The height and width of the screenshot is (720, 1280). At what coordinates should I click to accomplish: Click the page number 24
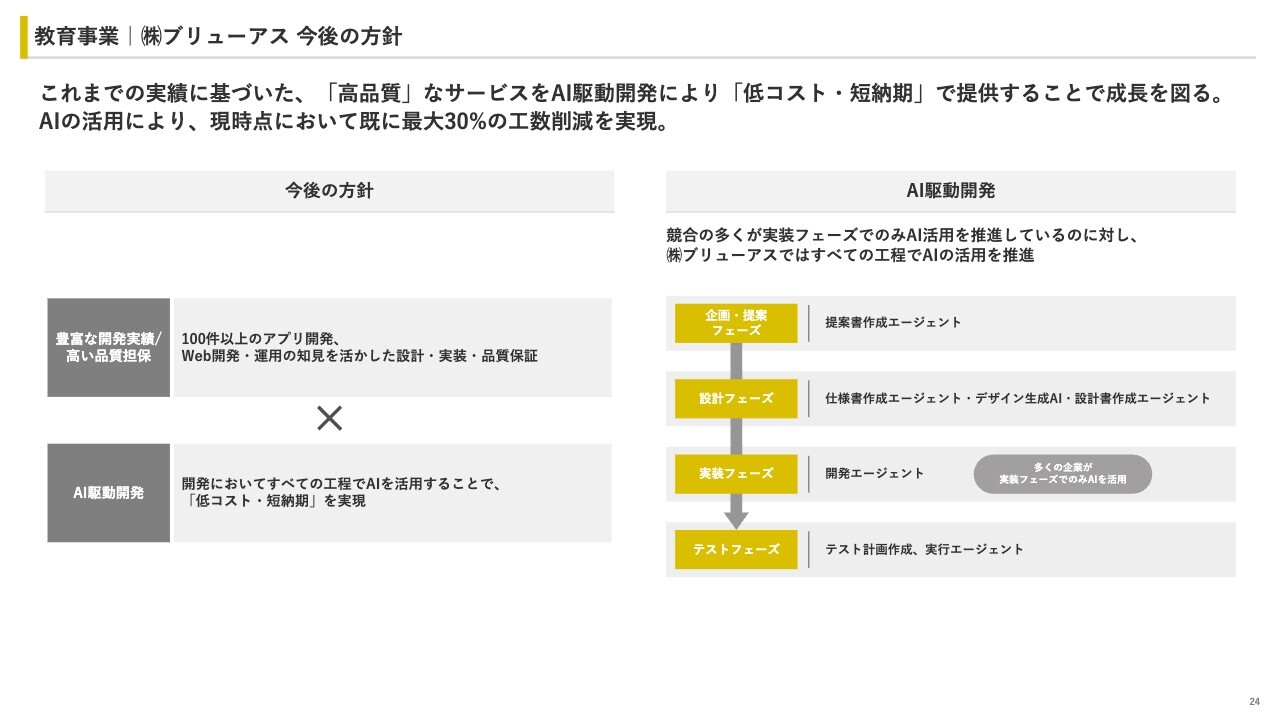1254,700
